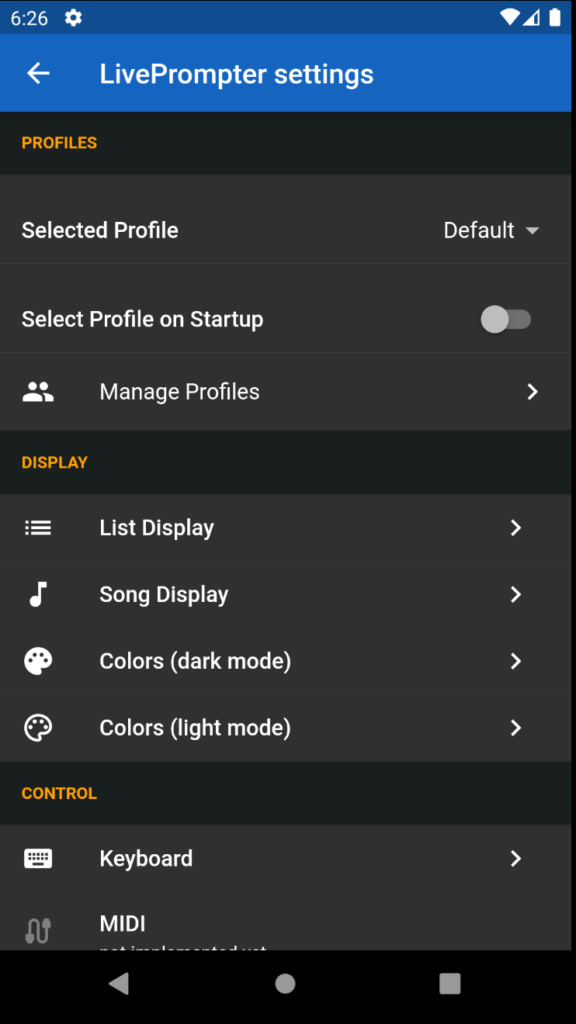Click the outlined palette icon for light mode
Screen dimensions: 576x1024
[38, 728]
